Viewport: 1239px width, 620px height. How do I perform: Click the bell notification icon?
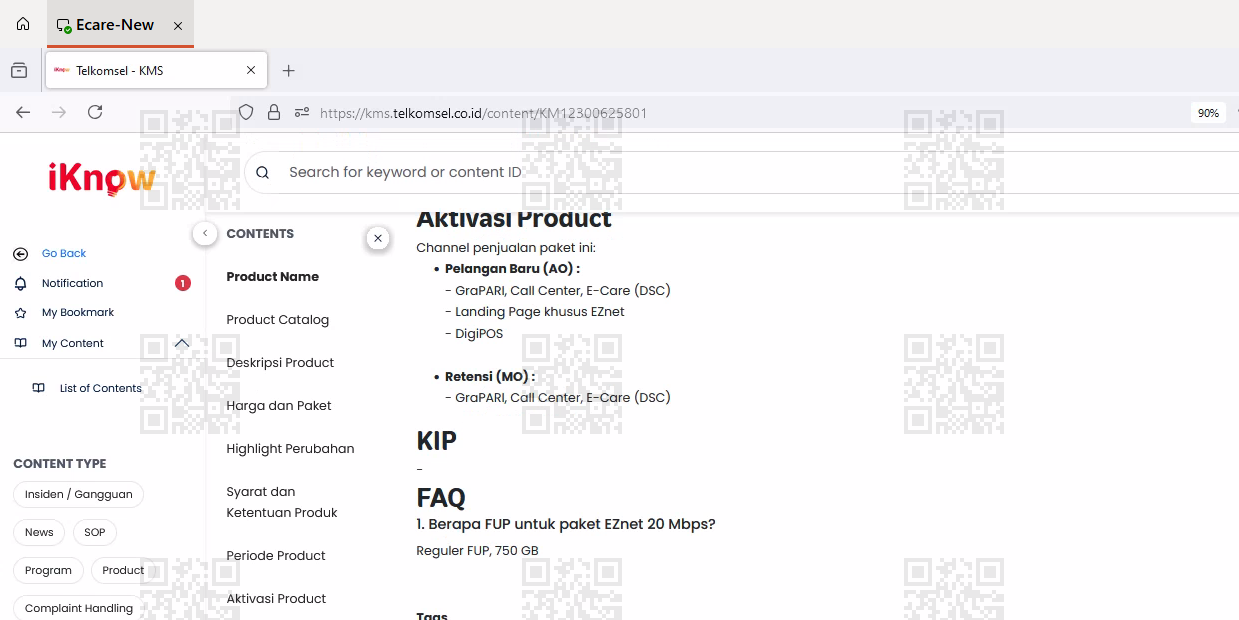click(20, 283)
